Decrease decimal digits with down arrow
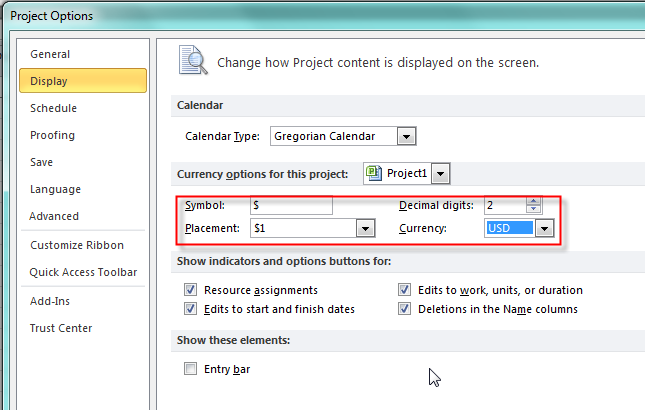645x410 pixels. tap(534, 210)
